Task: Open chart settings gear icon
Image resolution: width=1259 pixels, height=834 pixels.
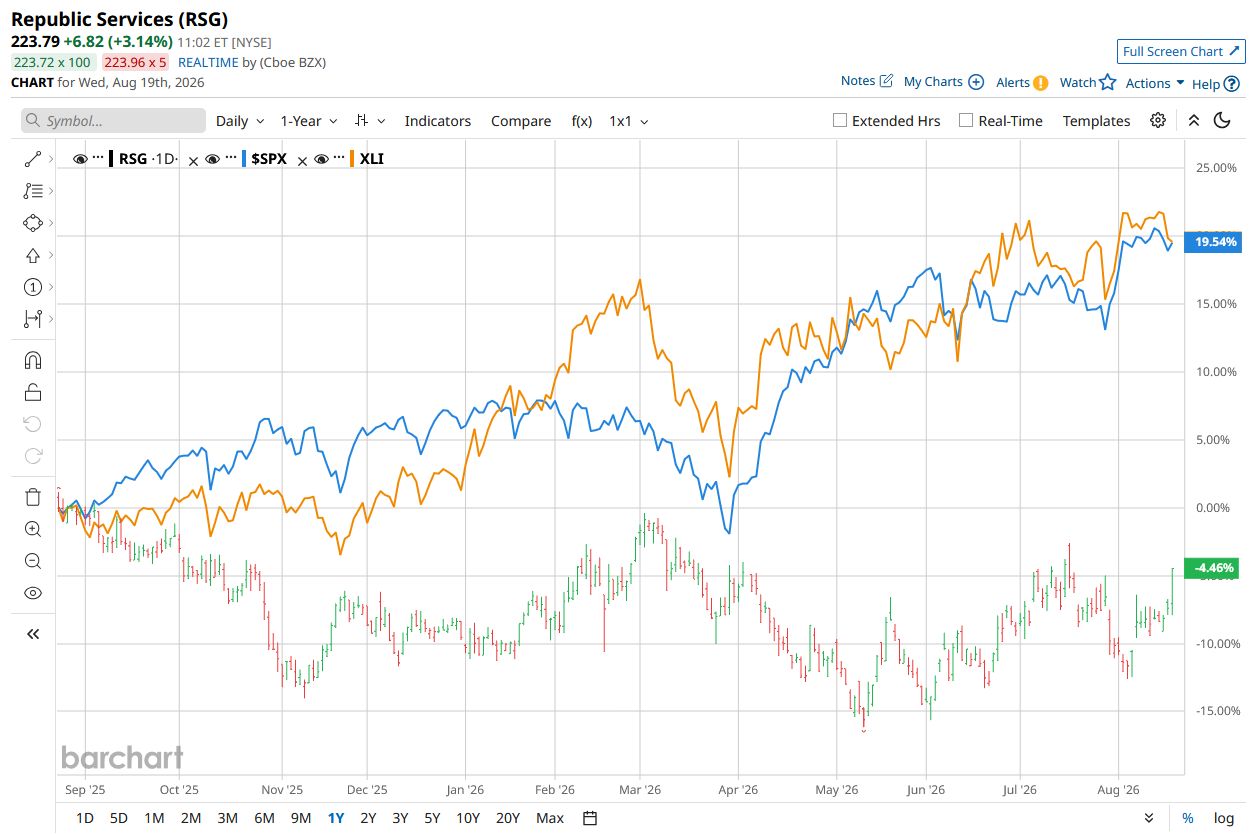Action: [1157, 120]
